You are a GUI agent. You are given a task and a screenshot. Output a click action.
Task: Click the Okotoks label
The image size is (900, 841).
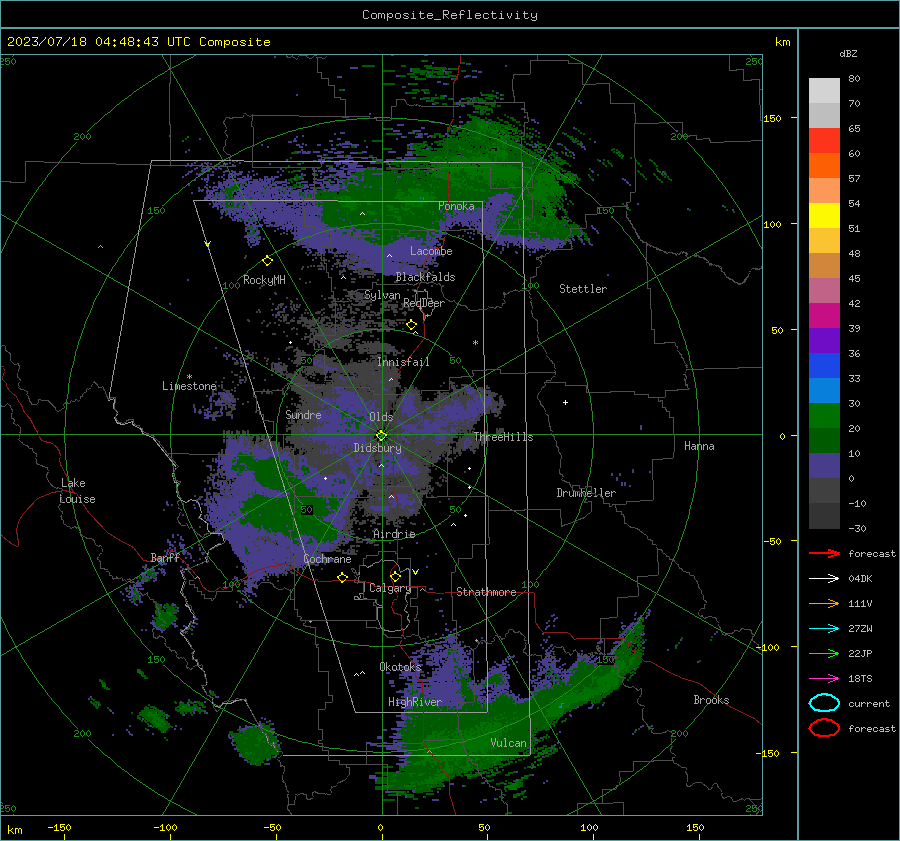click(400, 666)
